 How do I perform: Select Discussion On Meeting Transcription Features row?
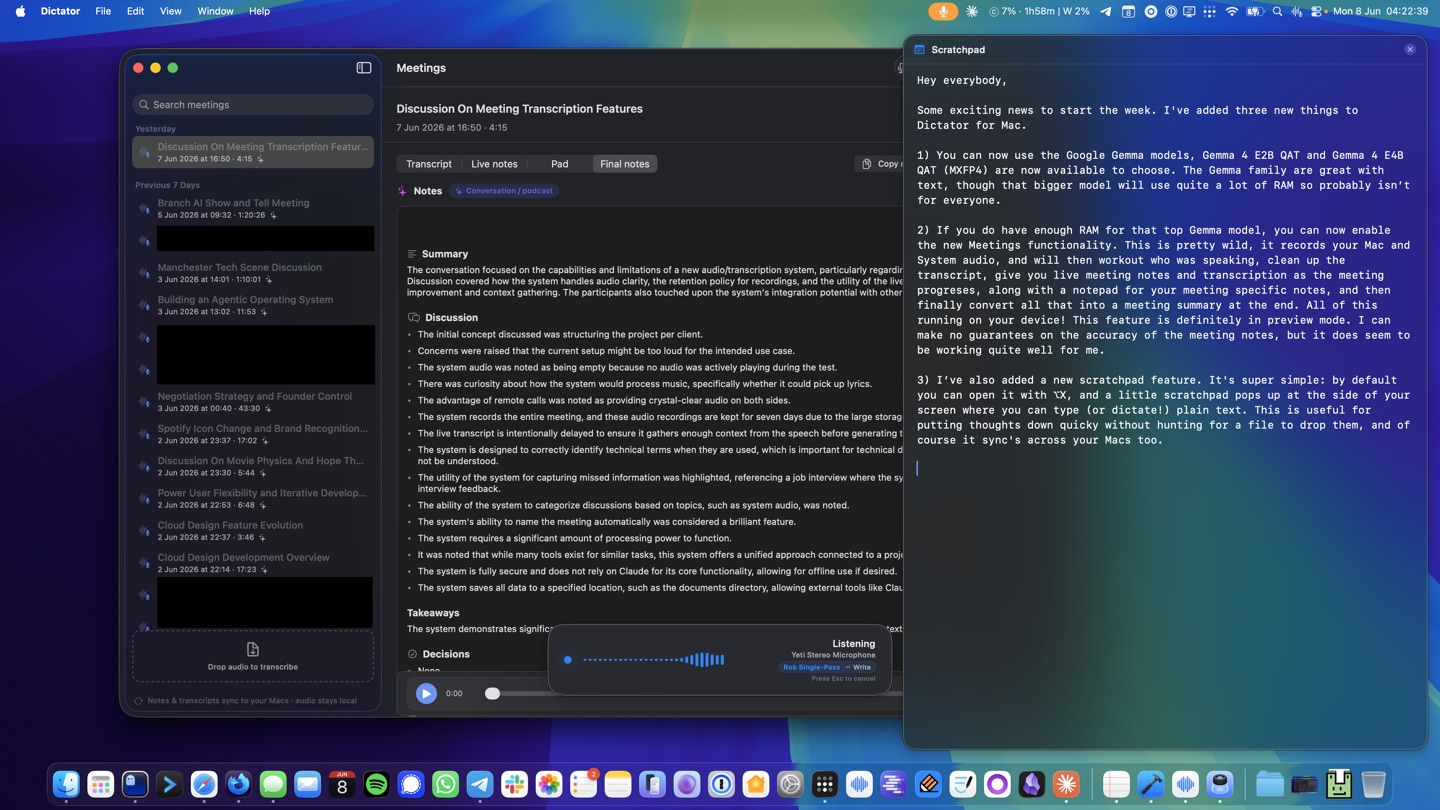253,152
